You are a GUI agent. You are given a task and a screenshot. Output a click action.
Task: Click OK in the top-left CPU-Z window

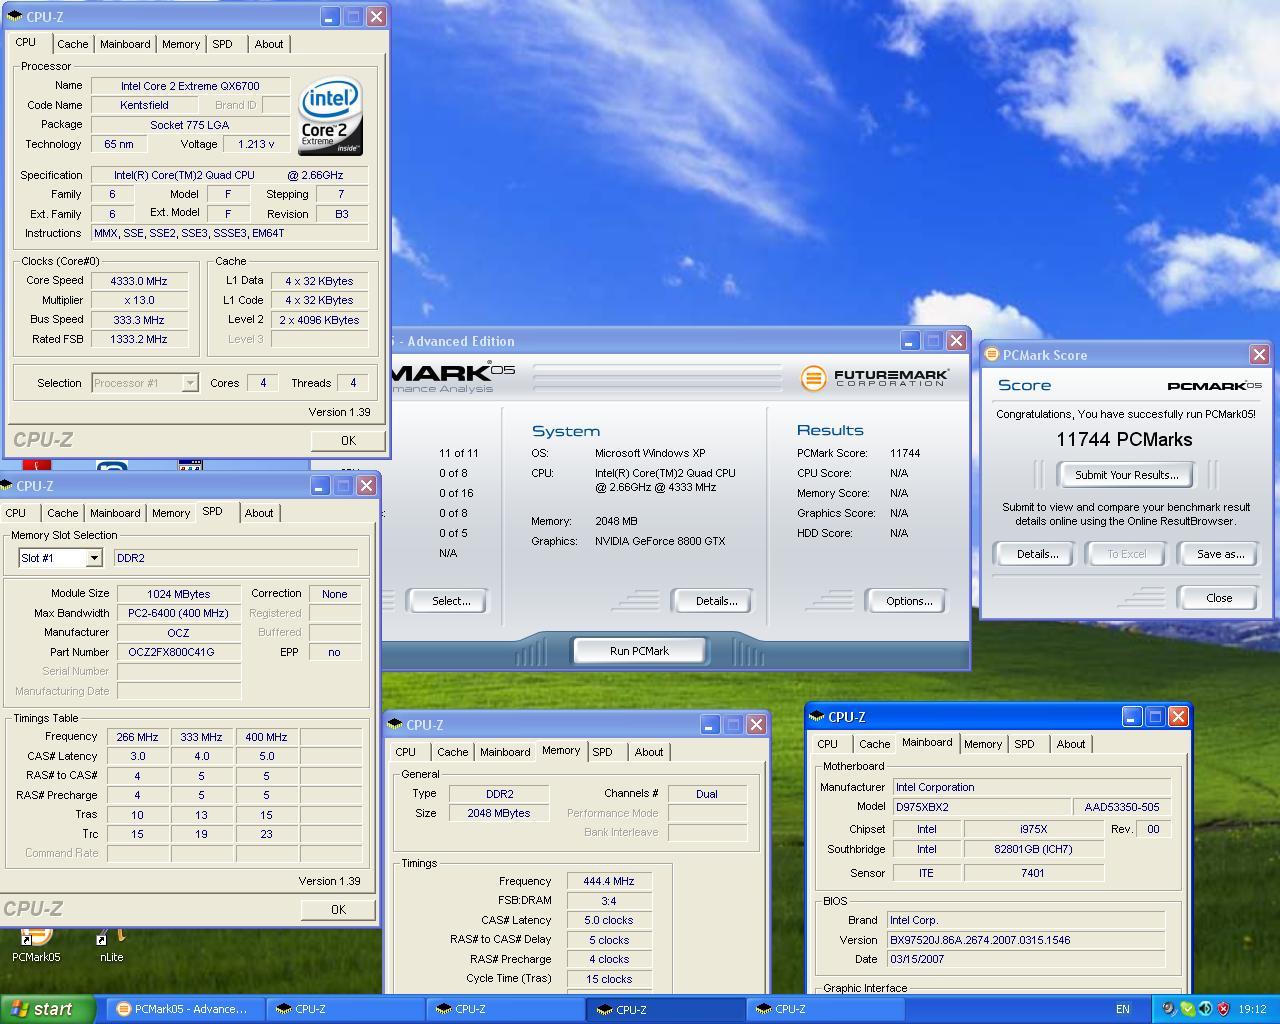point(348,441)
